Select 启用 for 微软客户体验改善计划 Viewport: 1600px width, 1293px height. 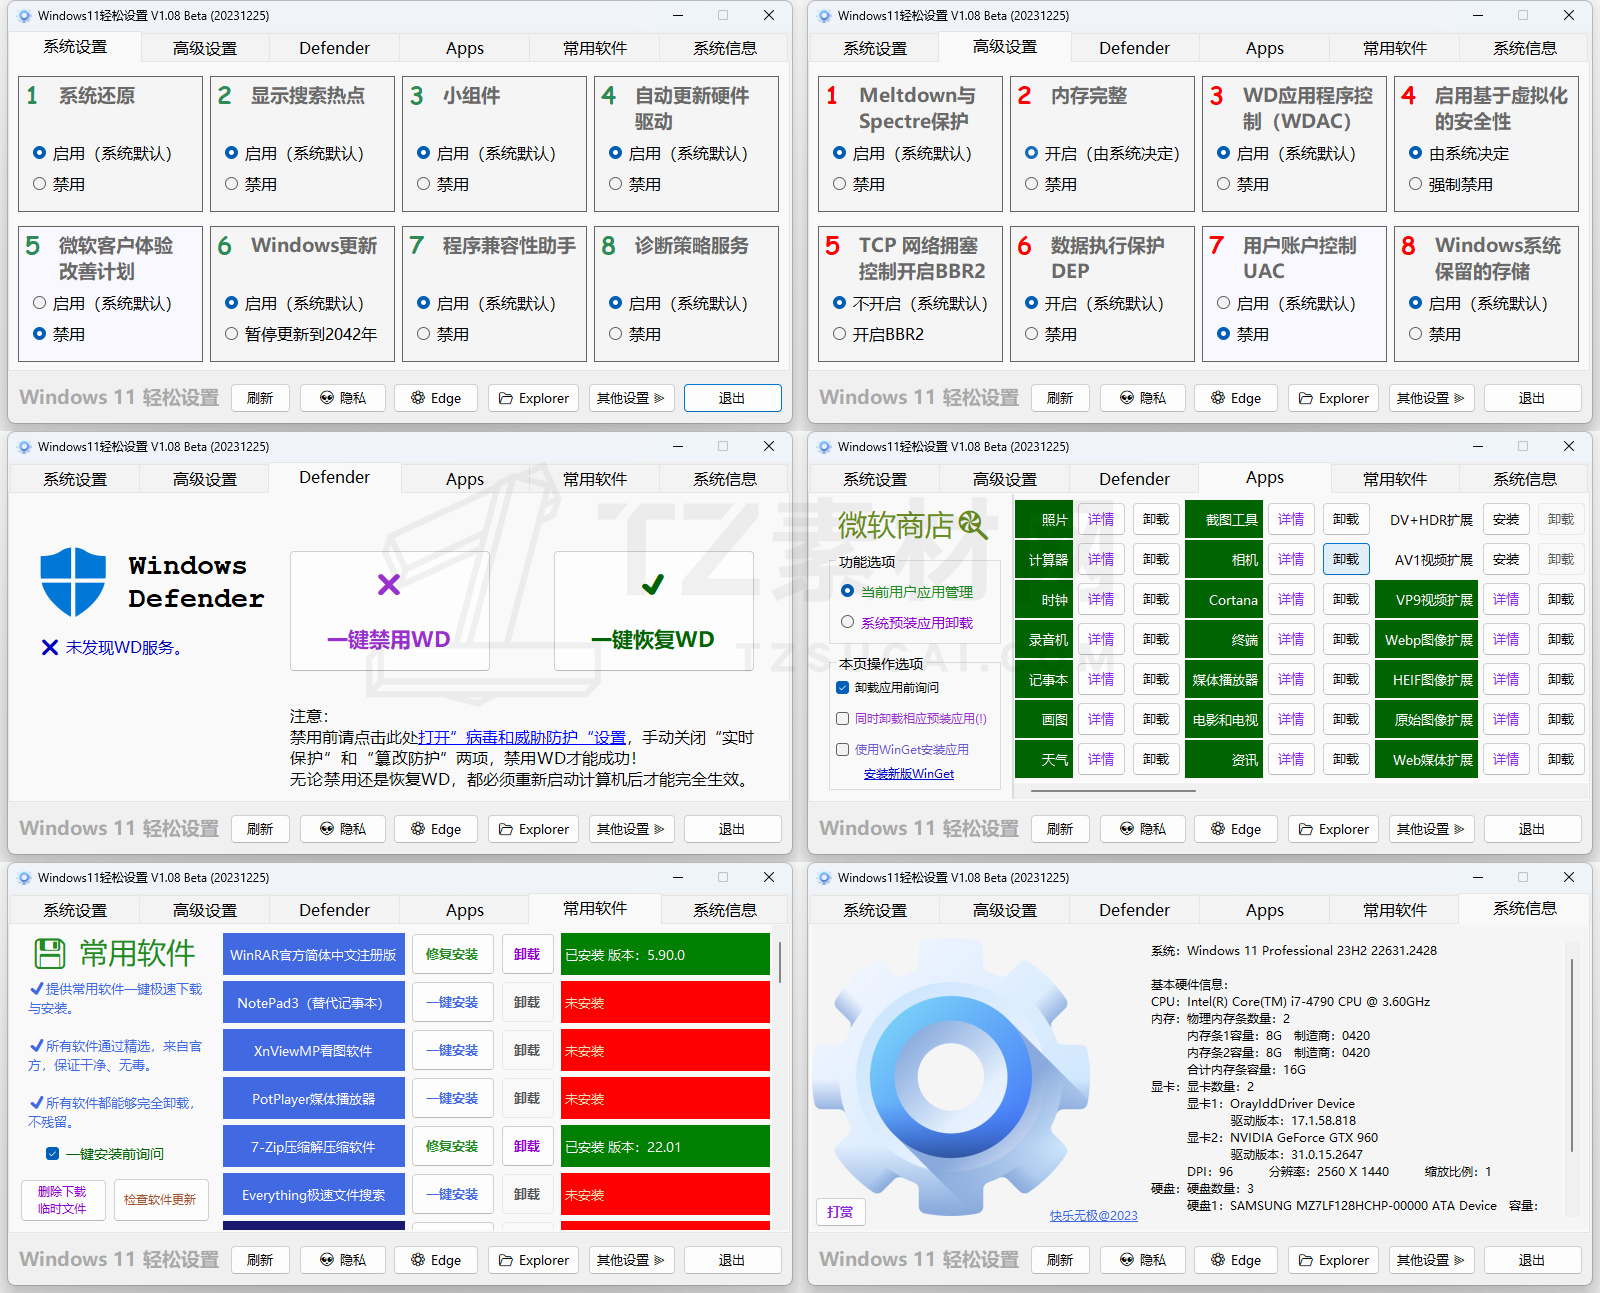tap(40, 303)
